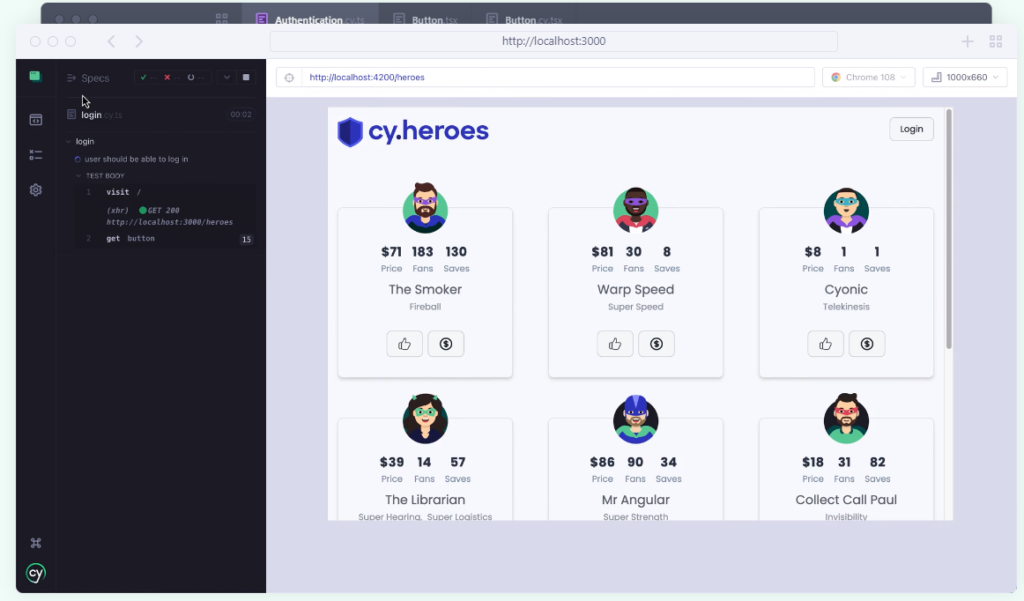This screenshot has width=1024, height=601.
Task: Hire The Smoker with dollar button
Action: [446, 344]
